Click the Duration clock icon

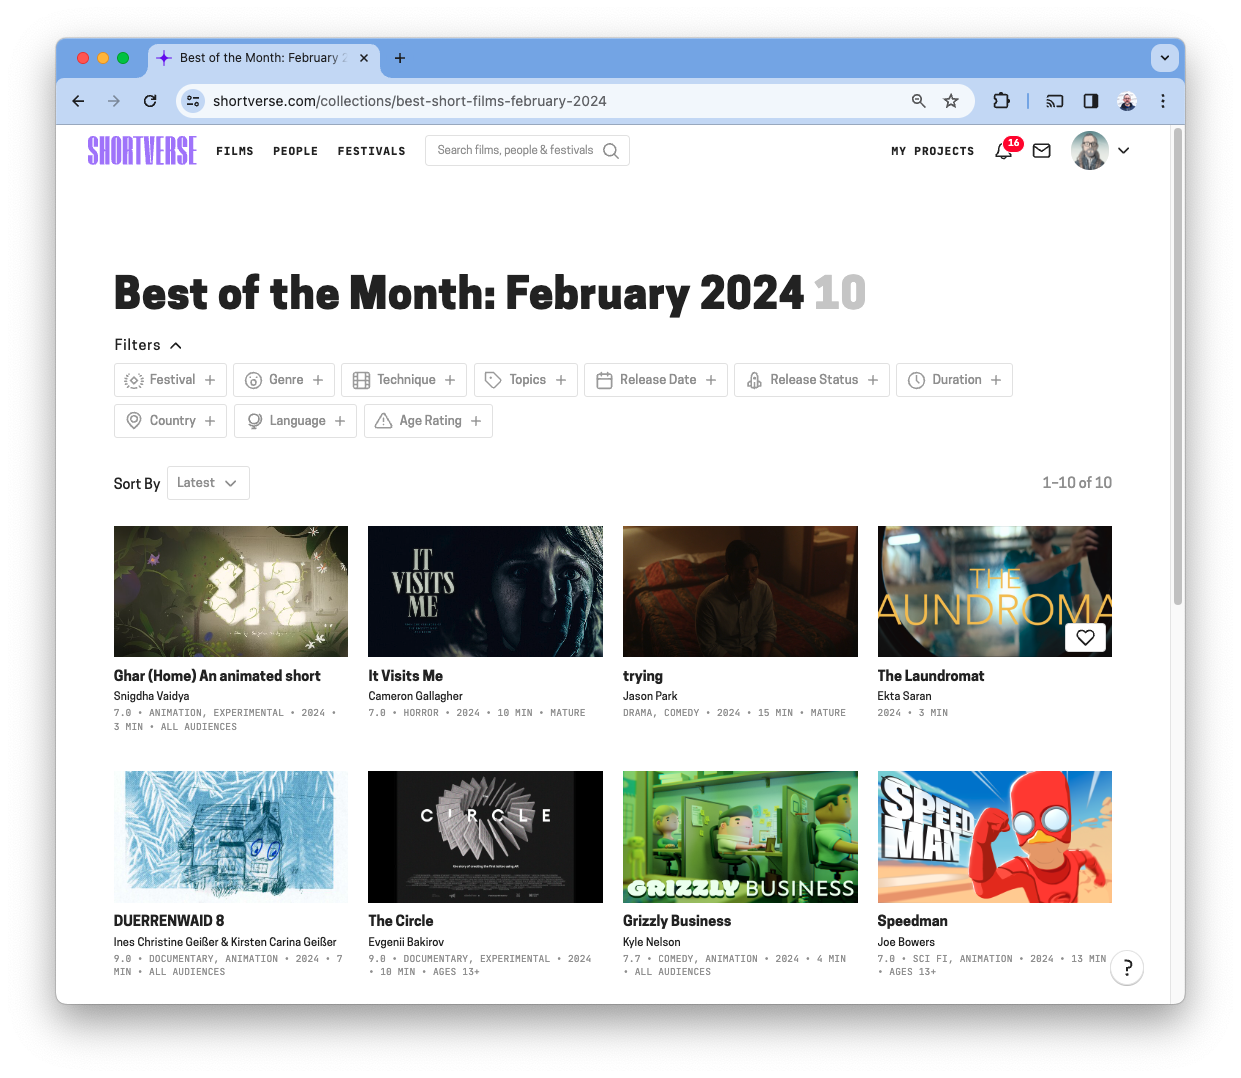pos(916,380)
